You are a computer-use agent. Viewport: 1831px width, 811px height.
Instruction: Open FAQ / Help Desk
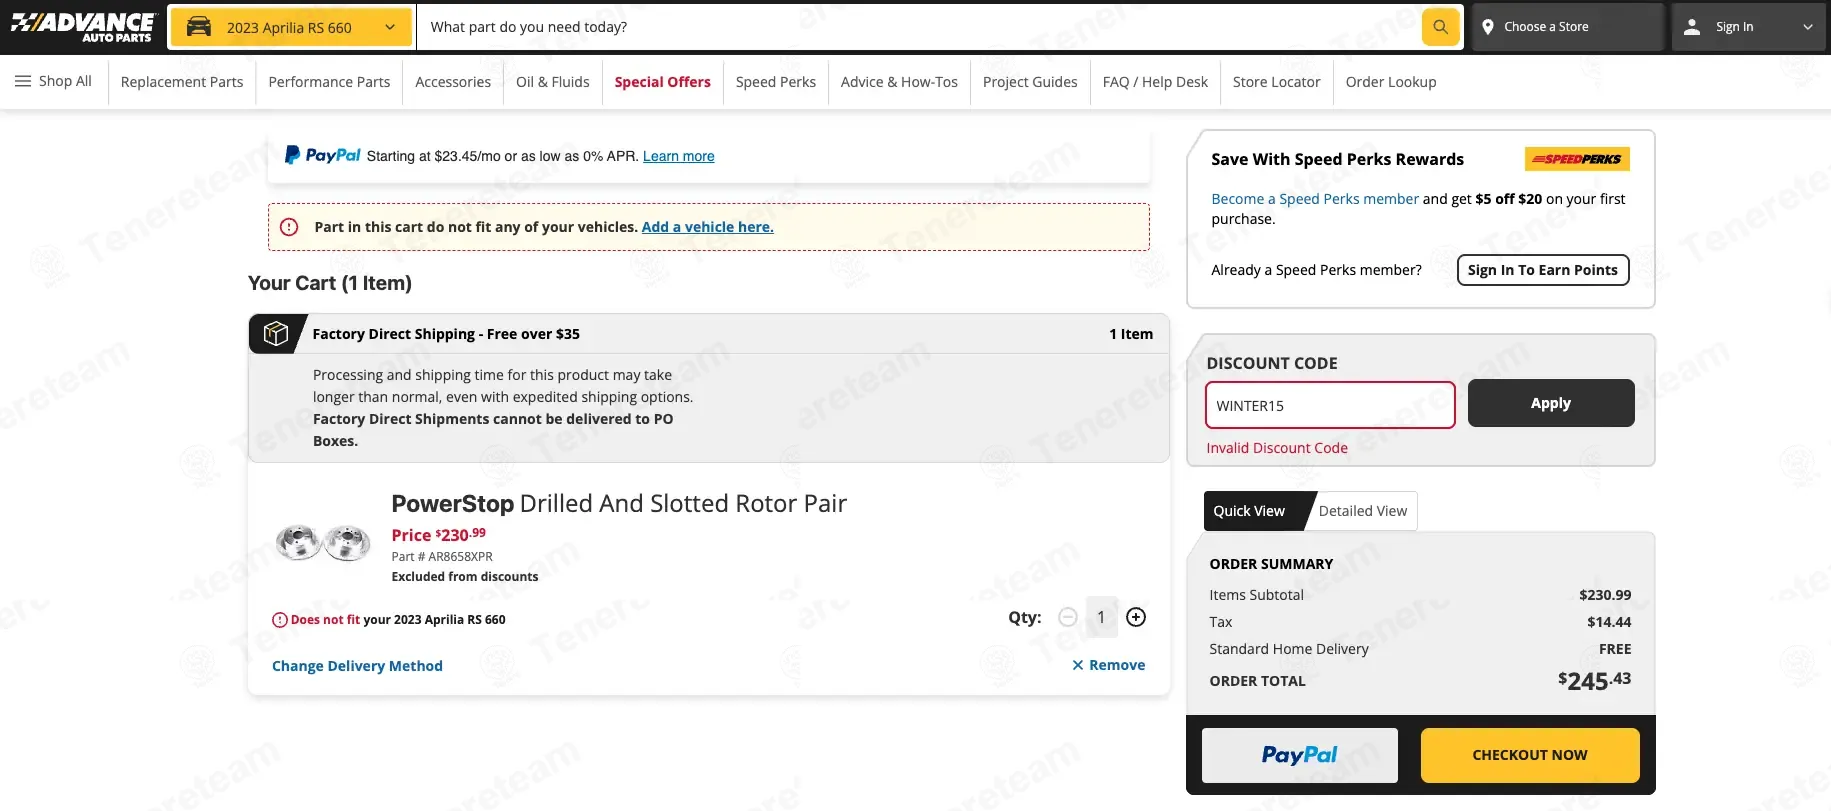(x=1155, y=82)
